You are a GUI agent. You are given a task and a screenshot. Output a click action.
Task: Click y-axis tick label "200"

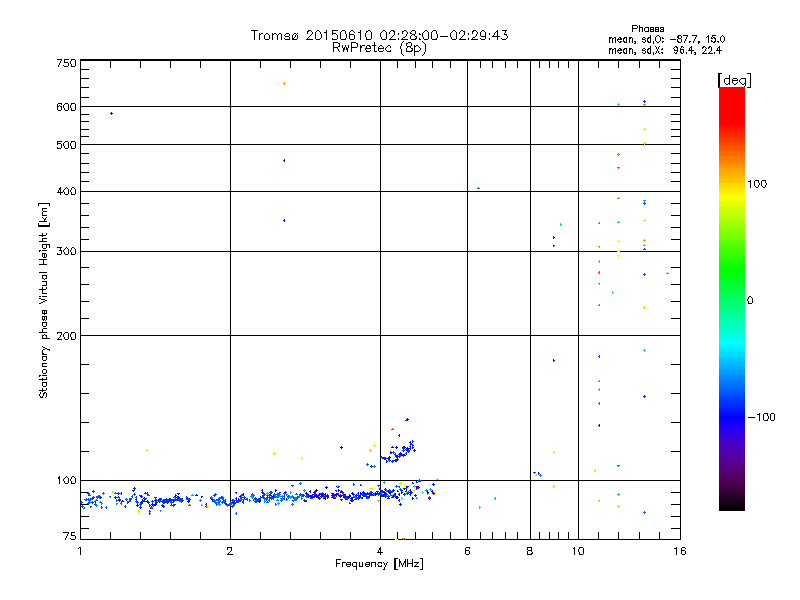click(66, 336)
